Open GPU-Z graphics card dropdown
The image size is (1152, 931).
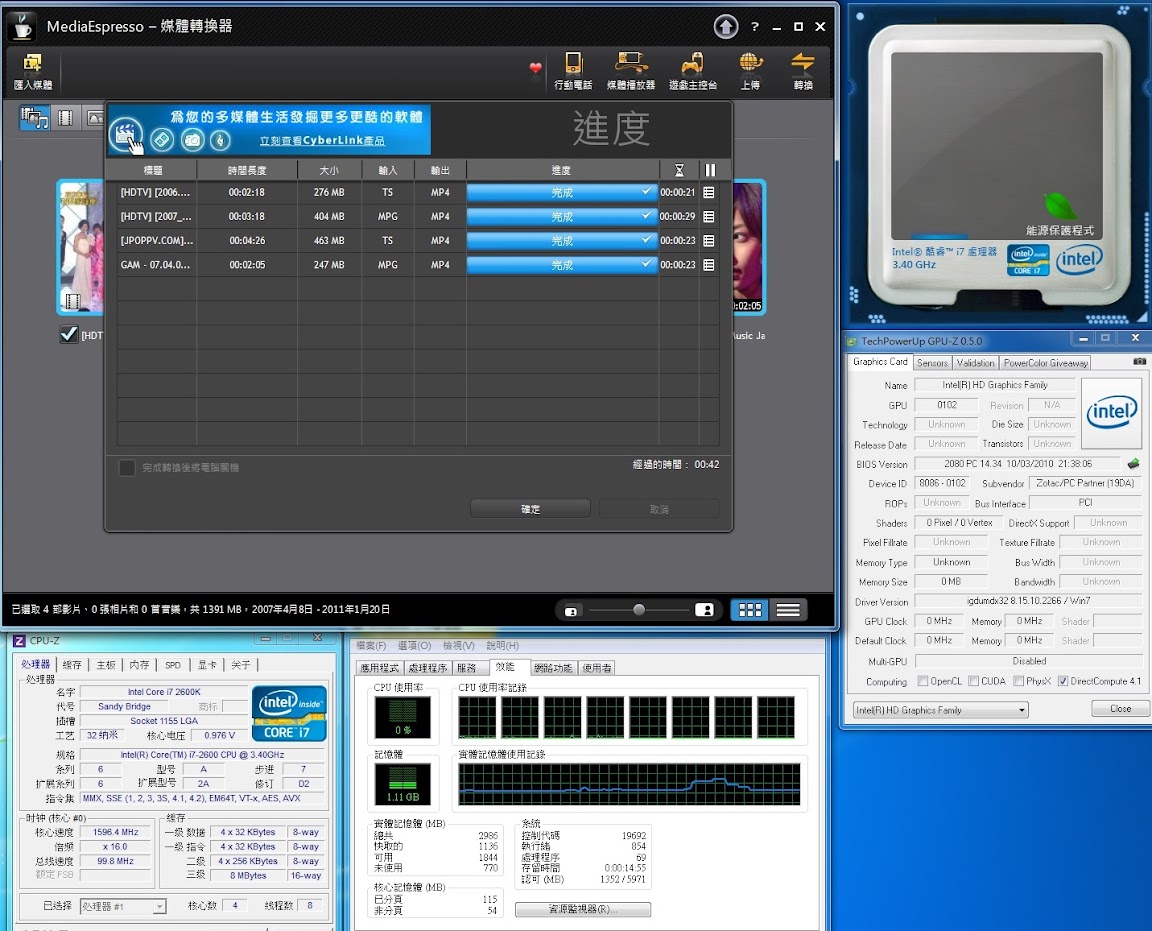pos(940,710)
